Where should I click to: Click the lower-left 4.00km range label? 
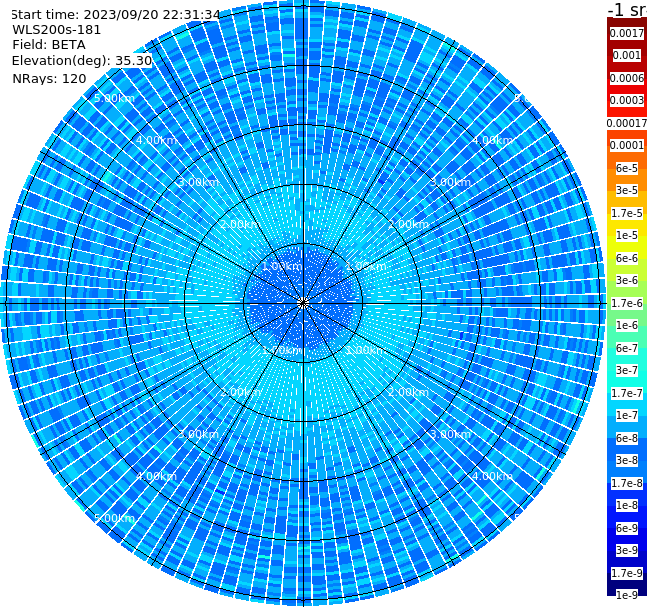click(156, 476)
